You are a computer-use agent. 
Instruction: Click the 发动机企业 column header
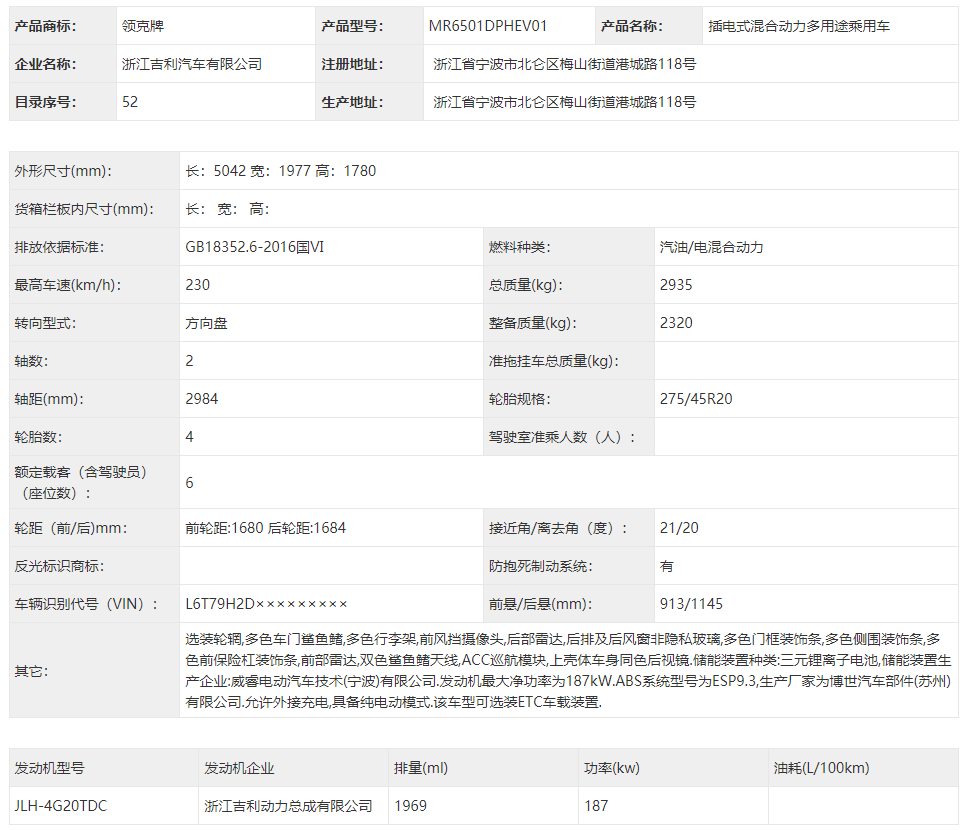click(x=239, y=768)
